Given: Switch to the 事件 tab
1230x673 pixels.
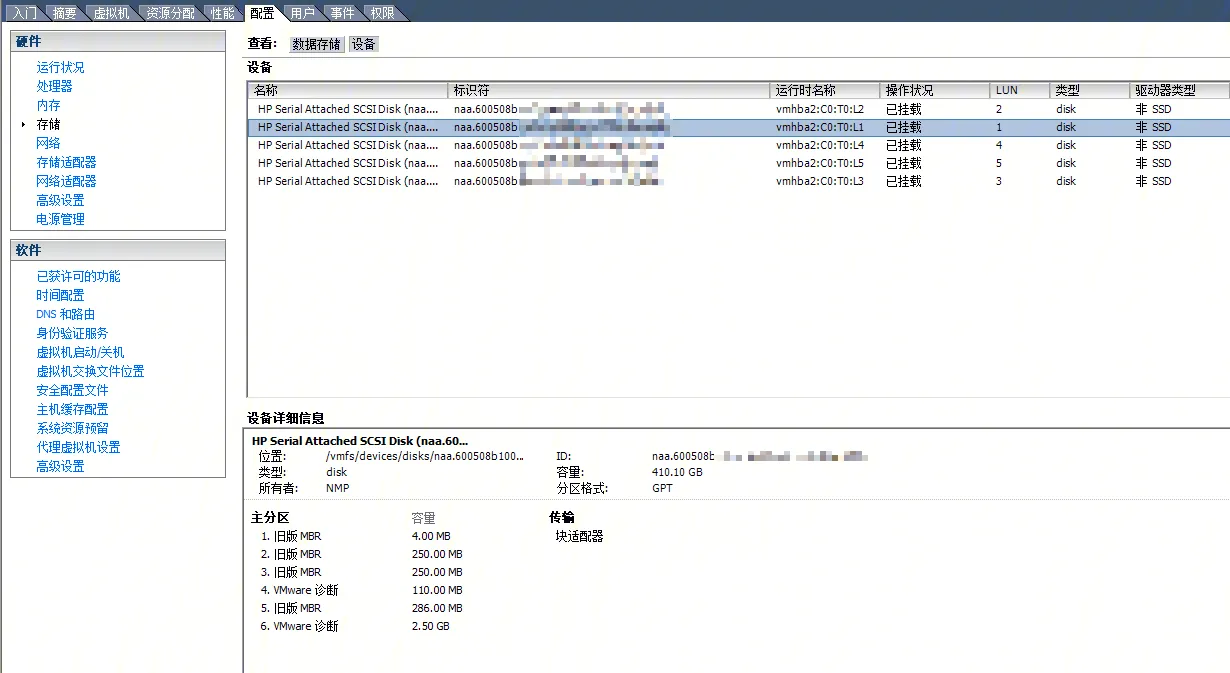Looking at the screenshot, I should [340, 12].
